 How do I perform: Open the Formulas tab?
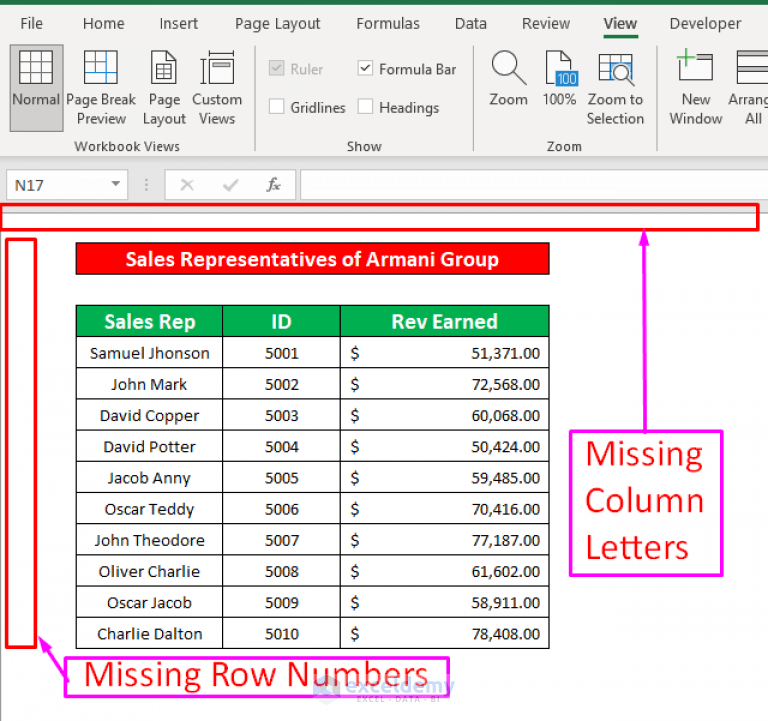click(x=388, y=24)
